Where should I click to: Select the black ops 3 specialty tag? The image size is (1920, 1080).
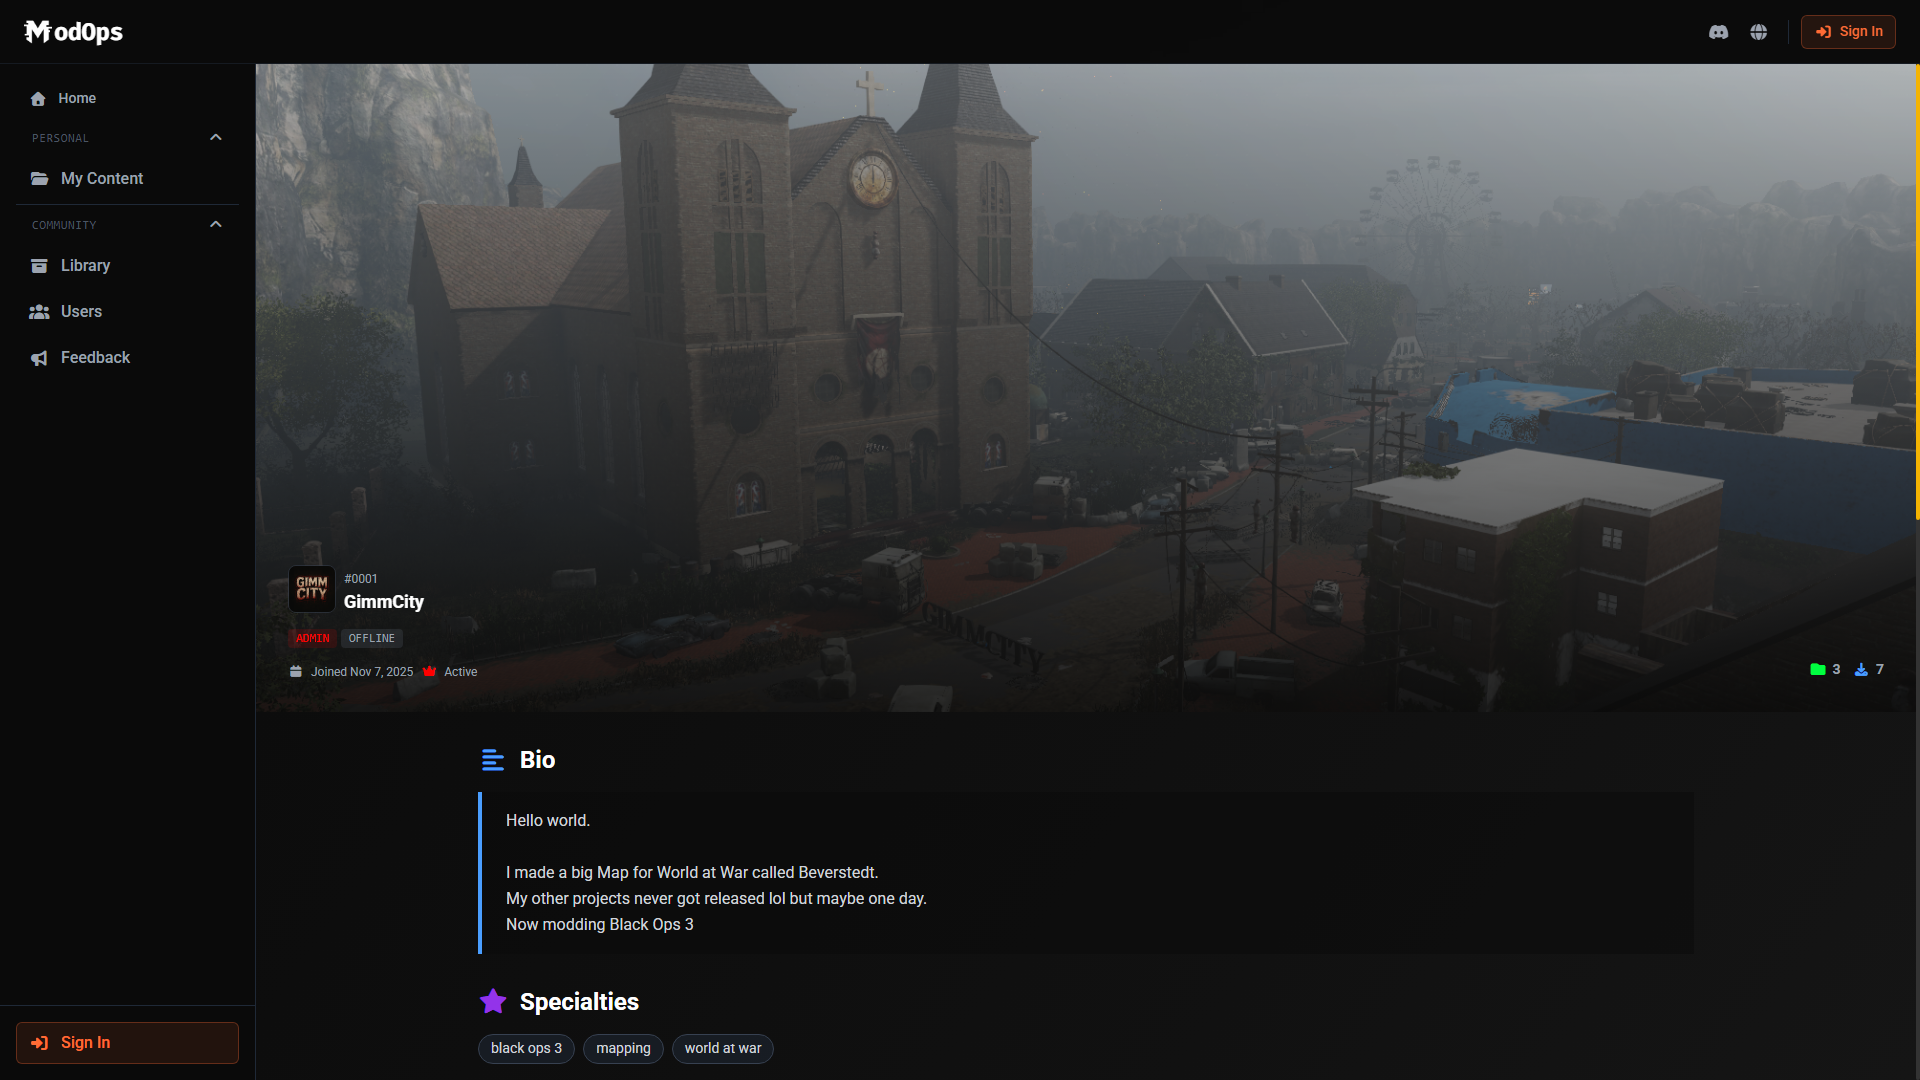526,1048
